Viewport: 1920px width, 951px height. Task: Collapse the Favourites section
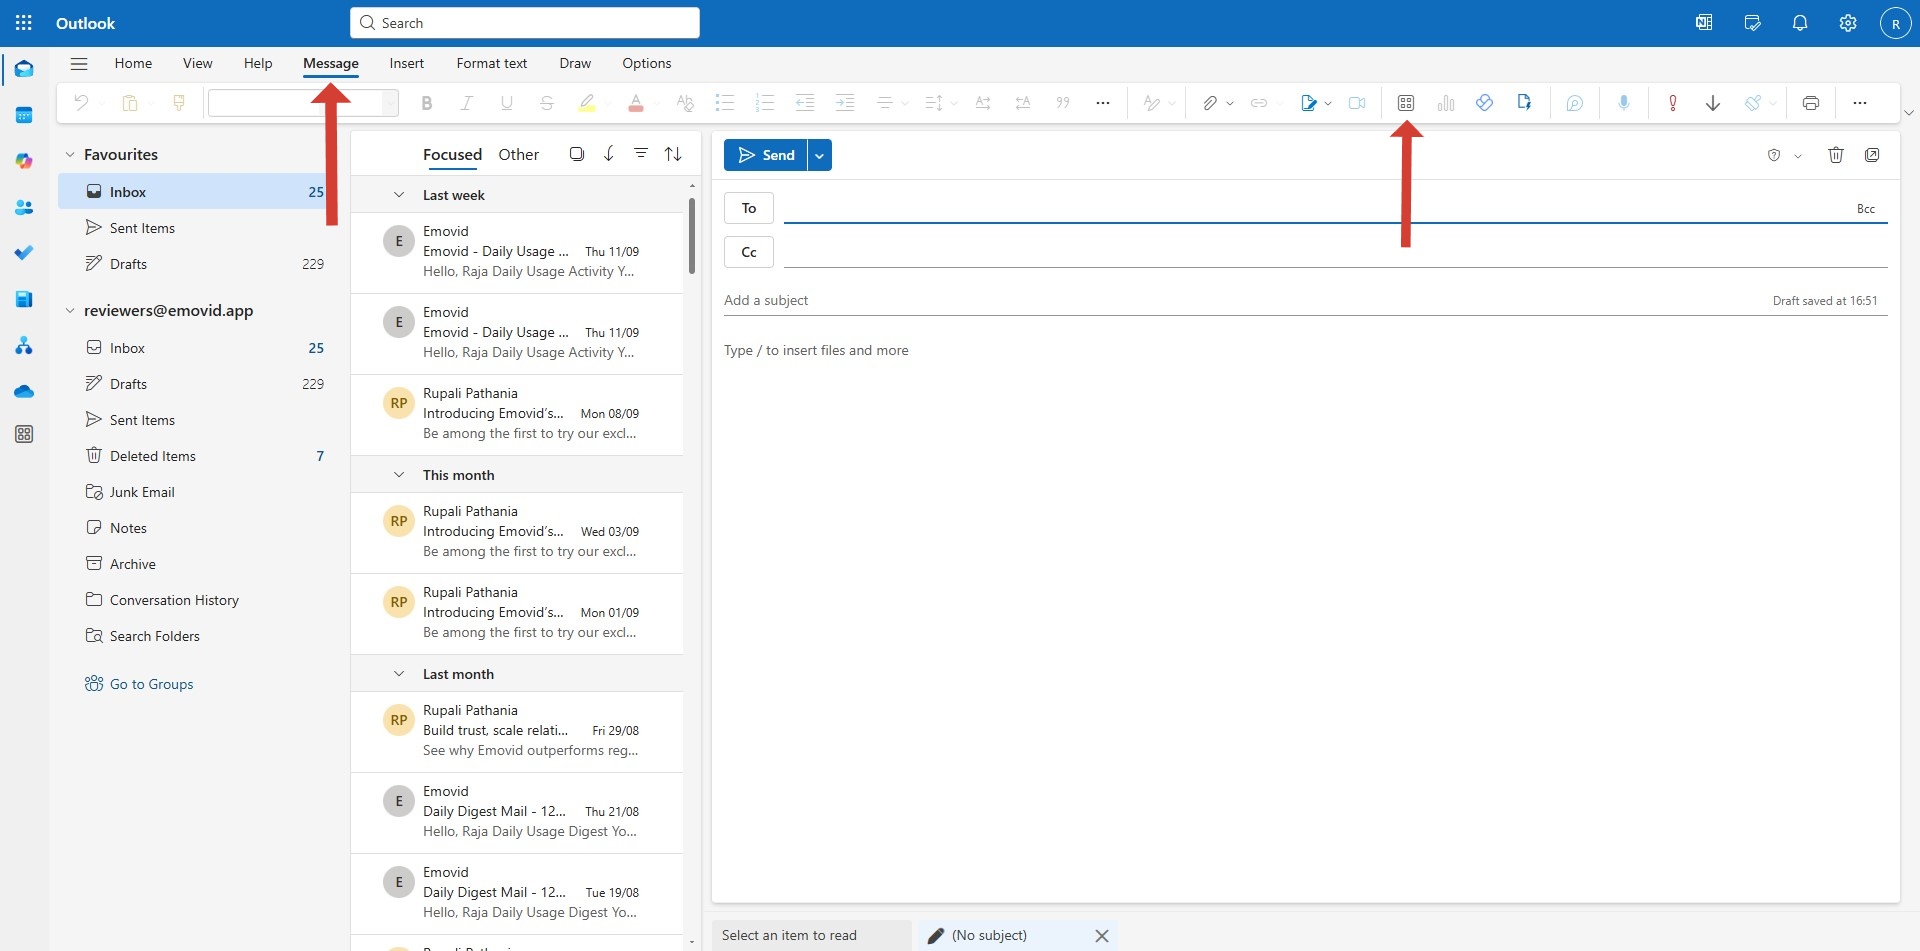point(69,154)
